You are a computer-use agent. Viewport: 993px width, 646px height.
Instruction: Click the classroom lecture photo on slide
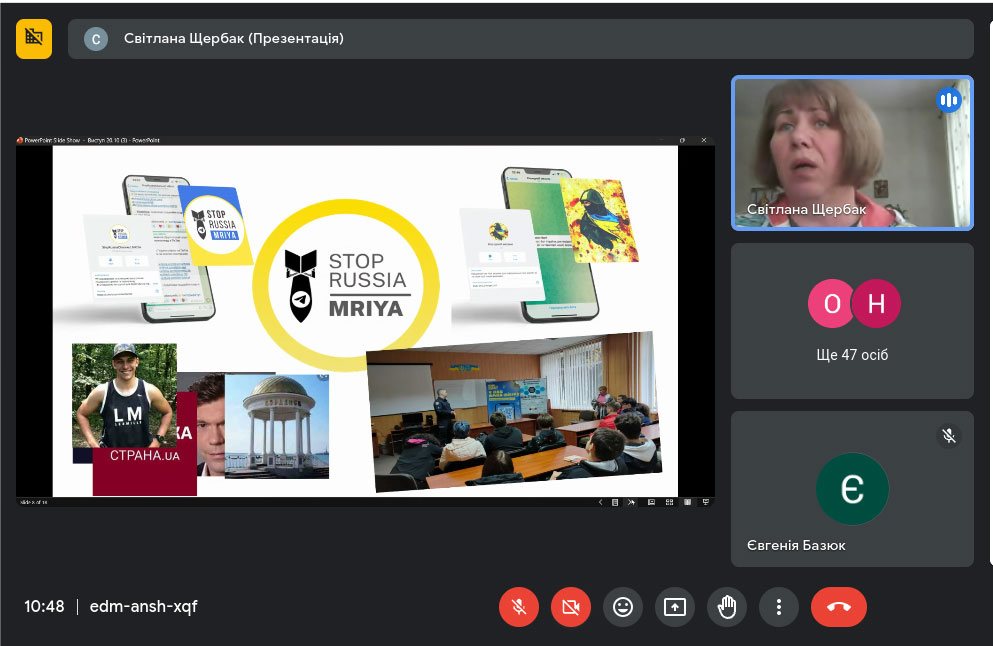point(514,412)
